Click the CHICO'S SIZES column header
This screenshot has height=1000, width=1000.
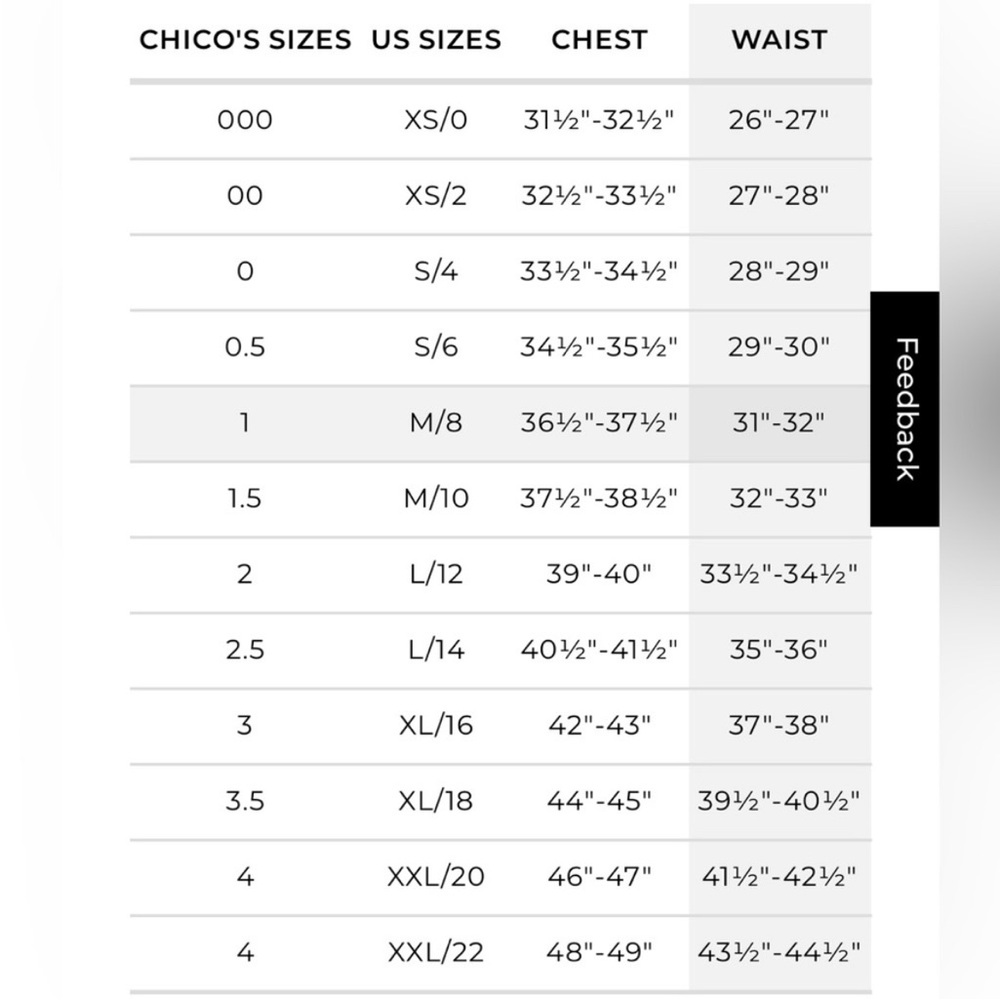point(245,40)
